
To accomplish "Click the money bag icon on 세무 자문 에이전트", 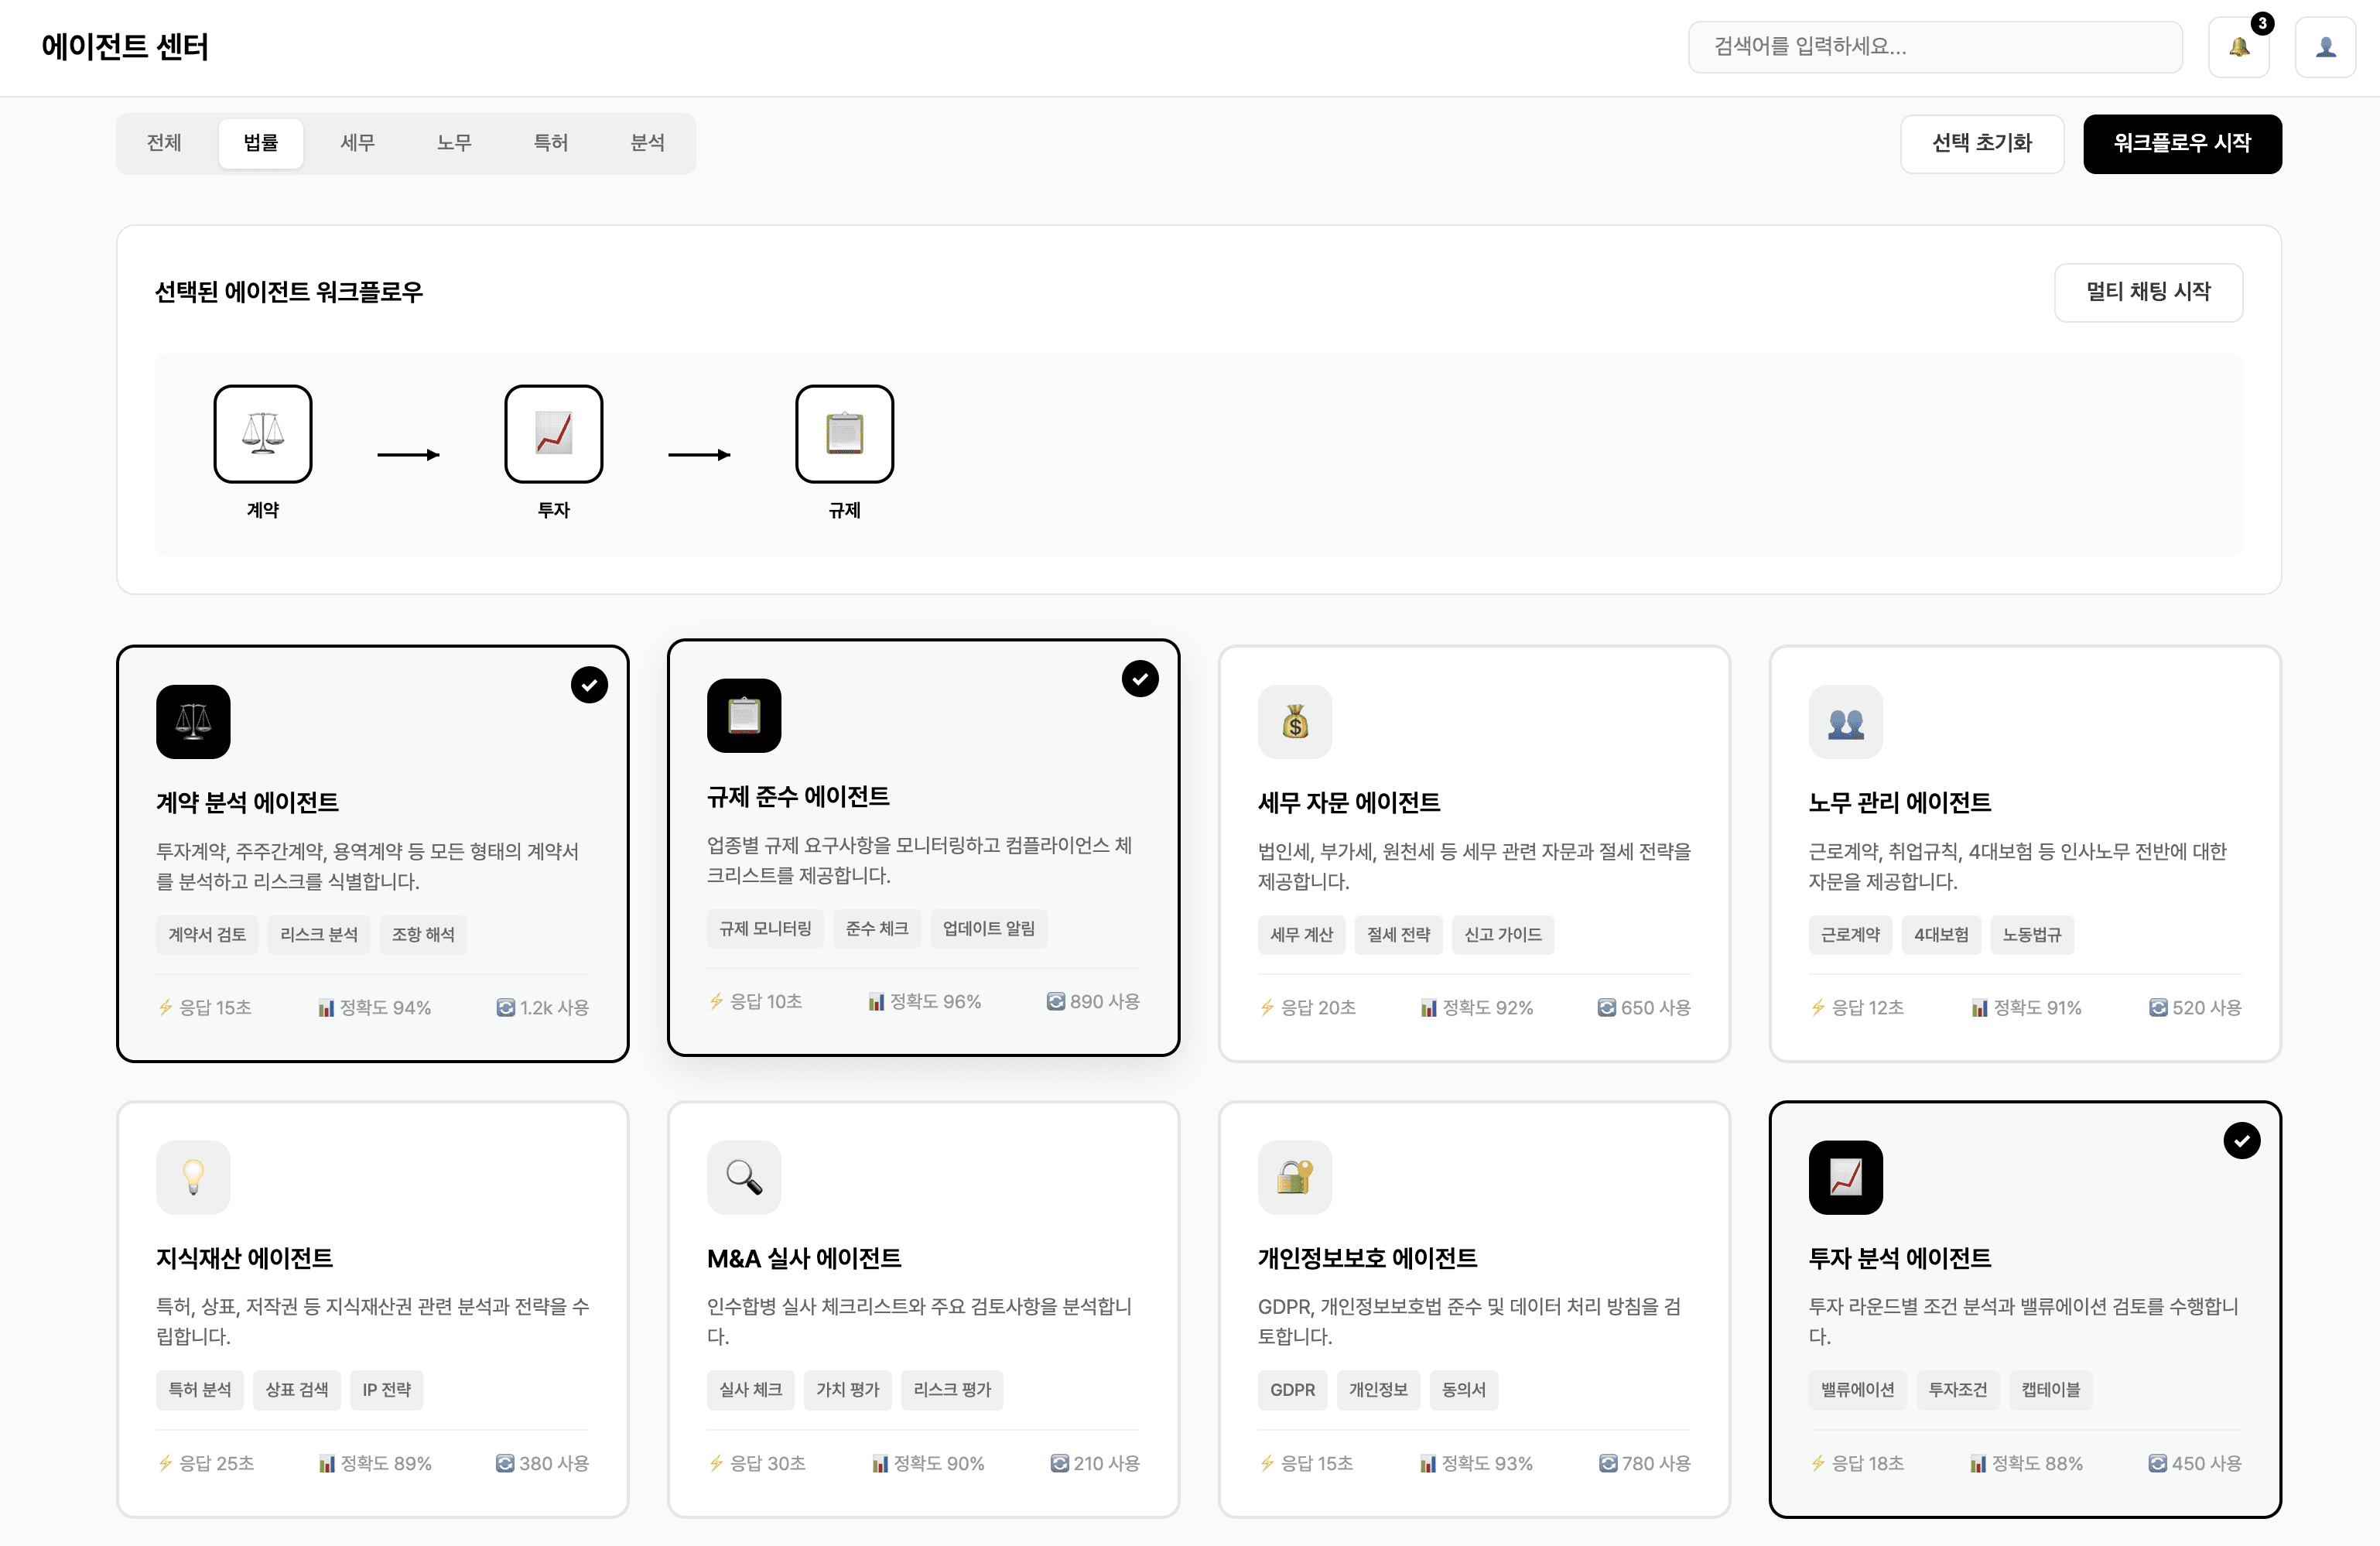I will pos(1295,721).
